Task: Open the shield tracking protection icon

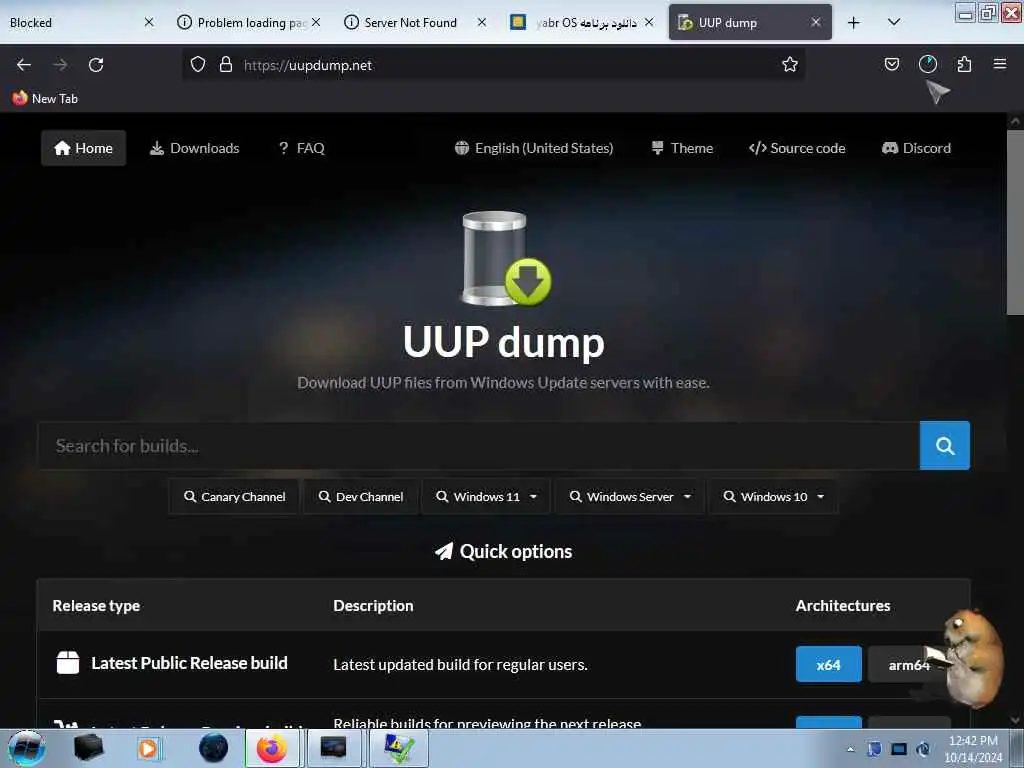Action: pos(198,64)
